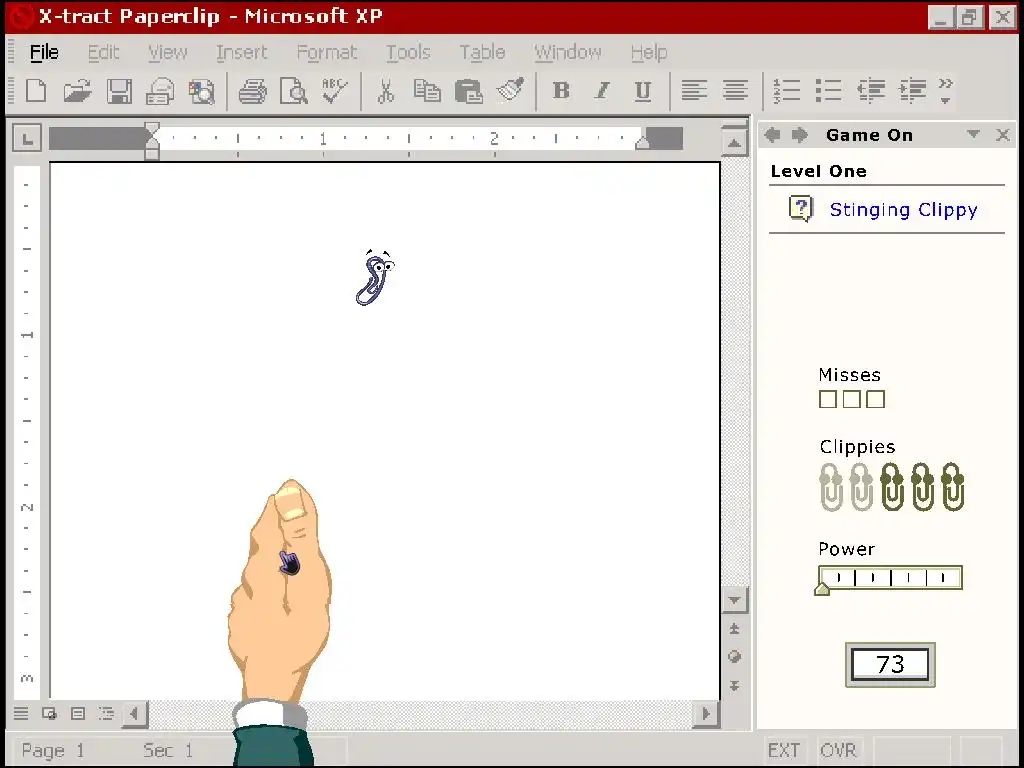Viewport: 1024px width, 768px height.
Task: Toggle the numbered list
Action: pos(786,91)
